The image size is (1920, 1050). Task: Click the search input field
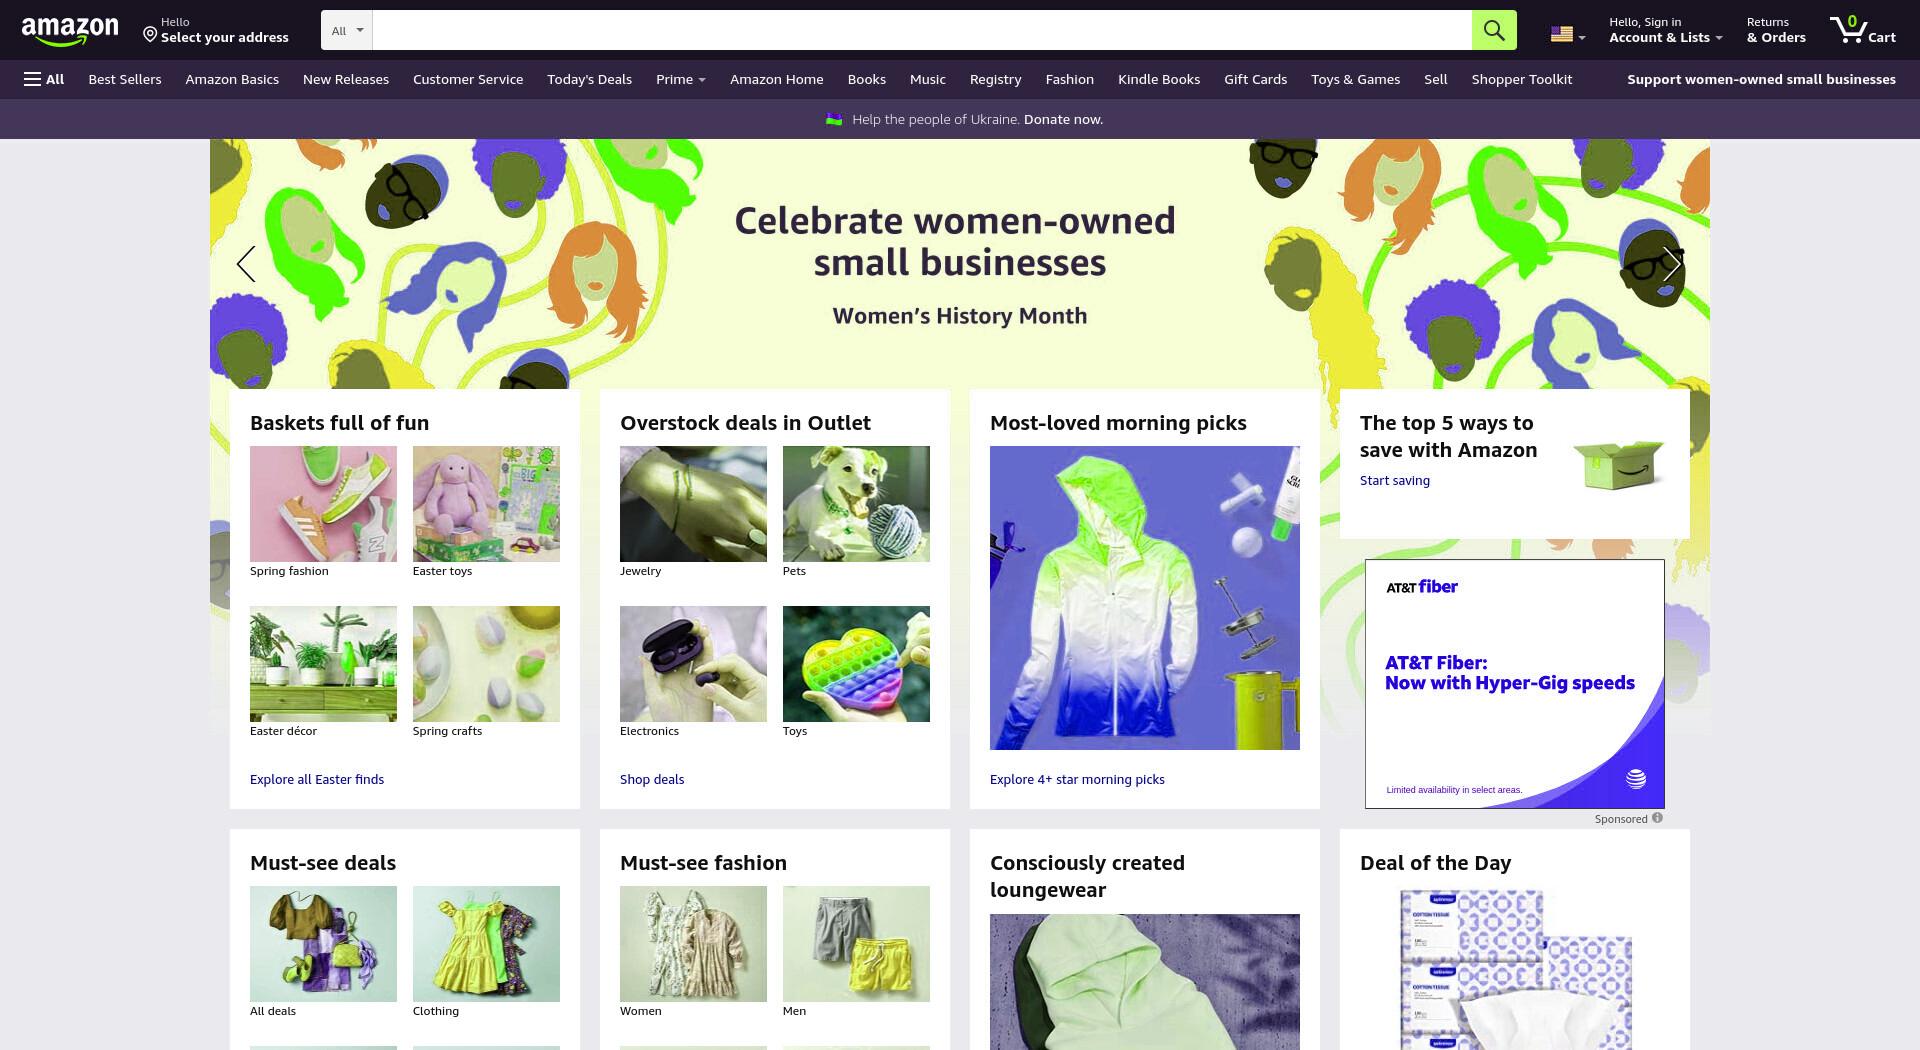(x=921, y=30)
